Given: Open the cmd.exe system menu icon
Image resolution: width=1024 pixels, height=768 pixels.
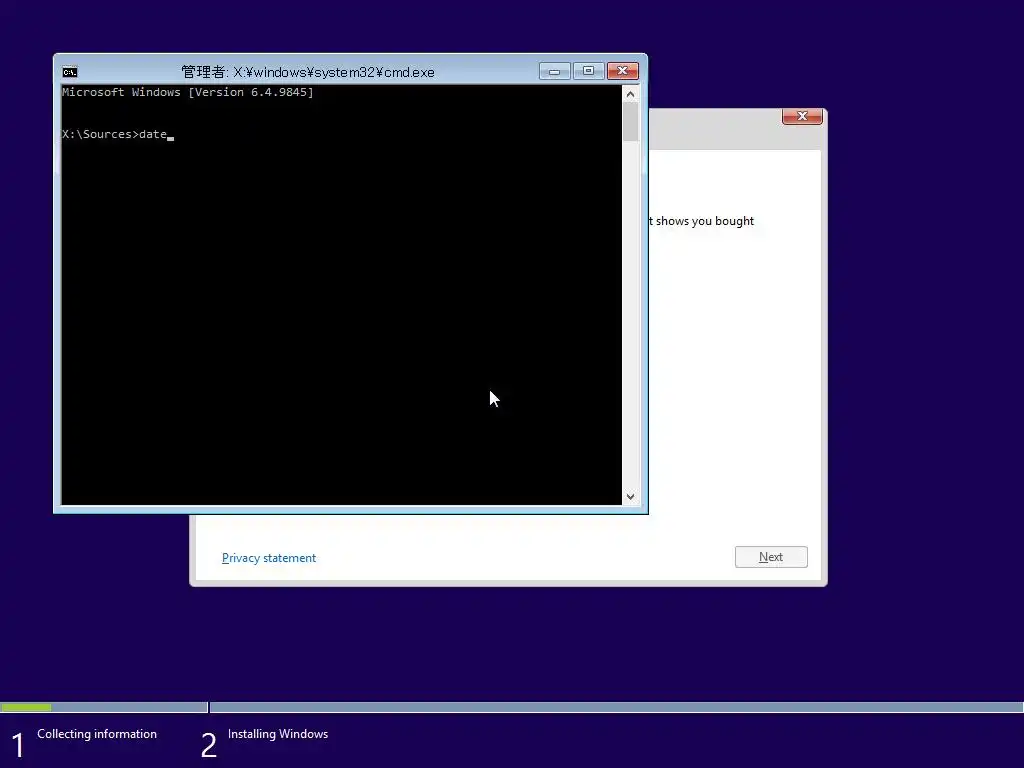Looking at the screenshot, I should (70, 72).
